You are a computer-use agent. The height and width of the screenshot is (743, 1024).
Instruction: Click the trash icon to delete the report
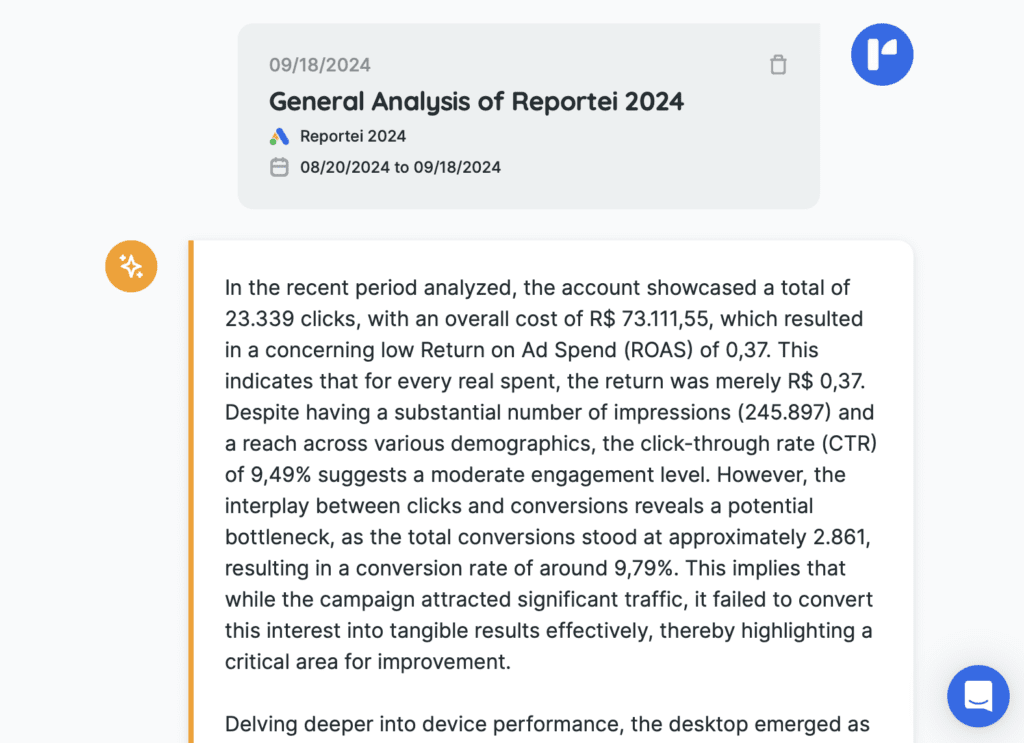coord(778,64)
